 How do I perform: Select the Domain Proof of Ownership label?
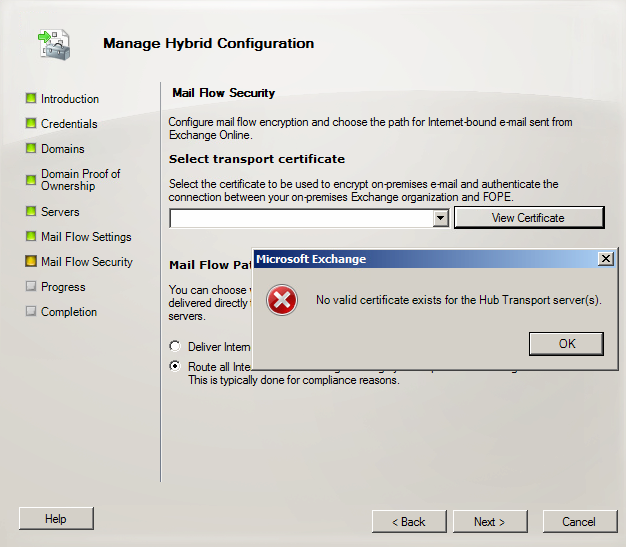81,180
